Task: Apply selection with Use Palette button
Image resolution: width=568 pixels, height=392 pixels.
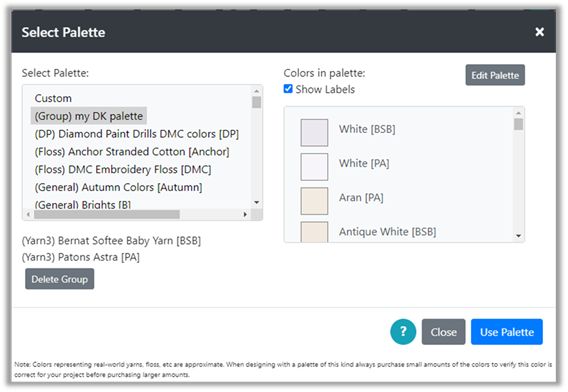Action: pyautogui.click(x=506, y=331)
